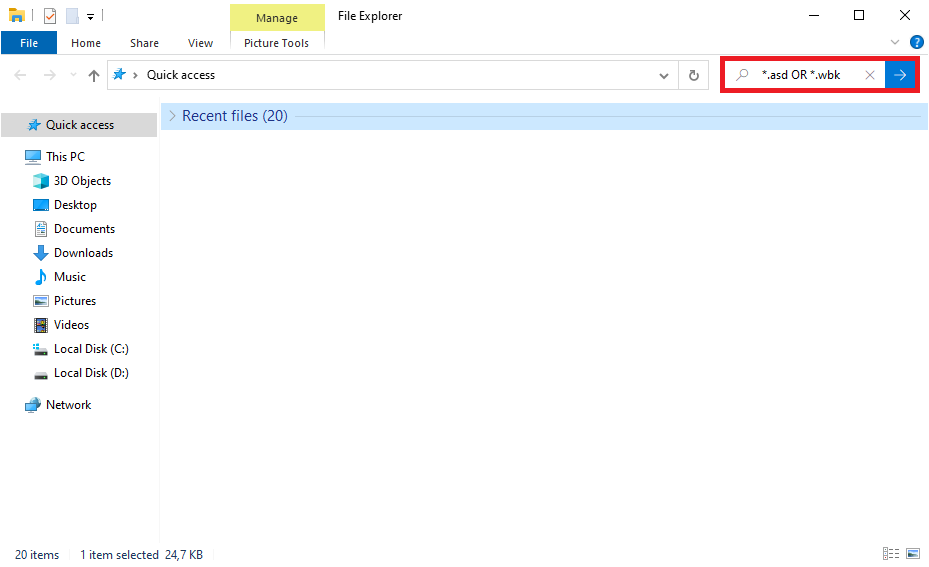Click the Documents page icon

pyautogui.click(x=41, y=229)
